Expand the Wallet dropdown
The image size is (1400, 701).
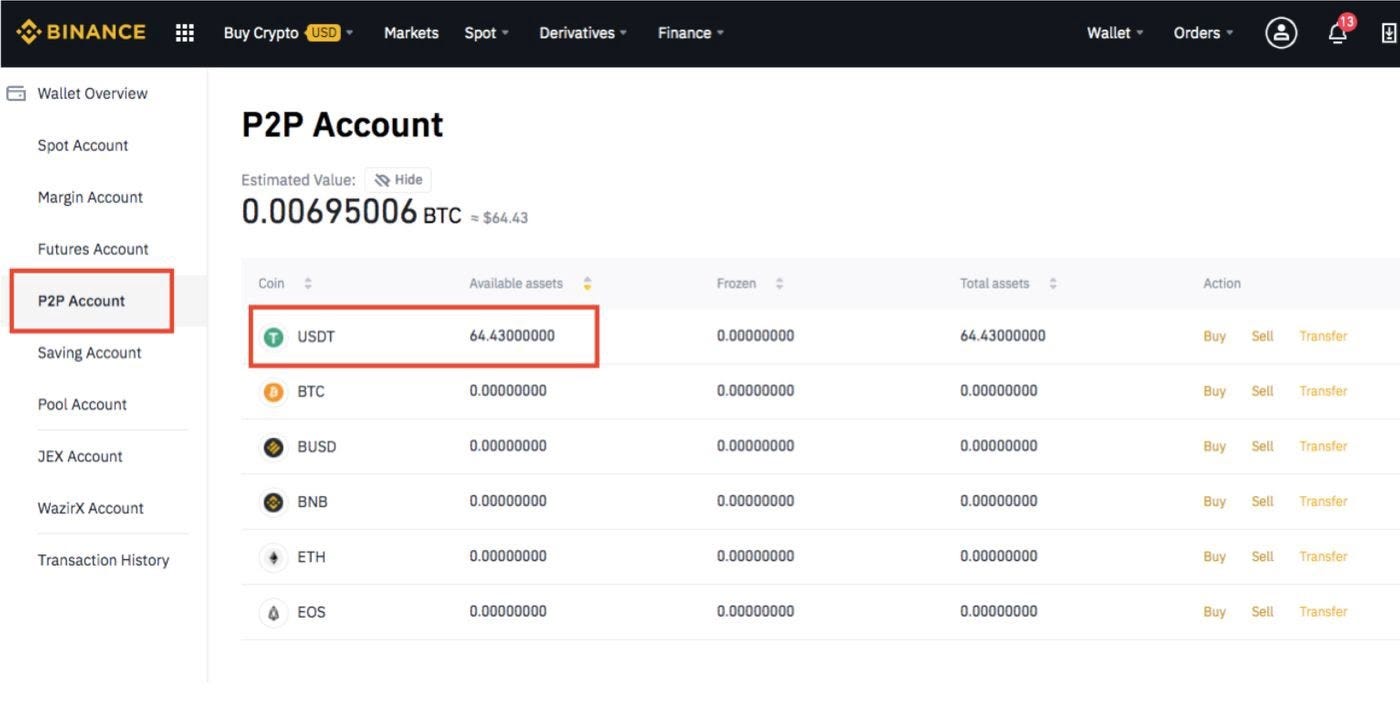pos(1115,33)
